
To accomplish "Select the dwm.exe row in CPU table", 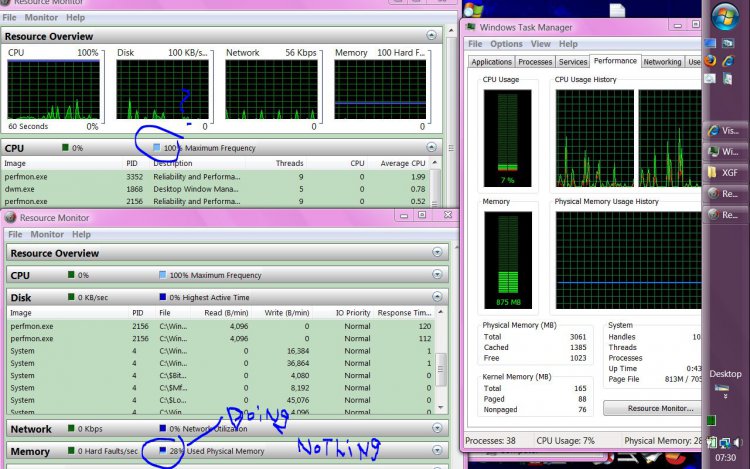I will 215,189.
